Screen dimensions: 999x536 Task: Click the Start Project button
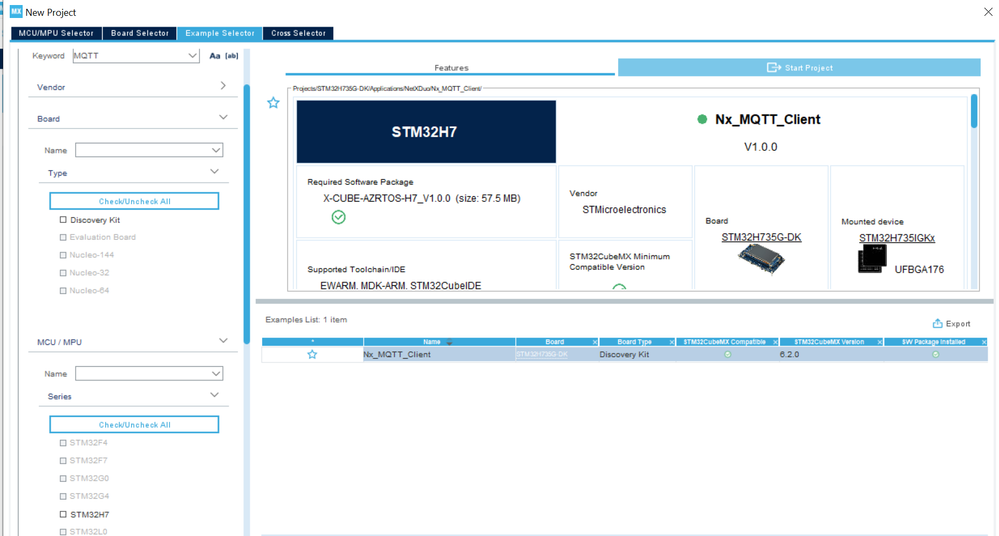pyautogui.click(x=799, y=68)
